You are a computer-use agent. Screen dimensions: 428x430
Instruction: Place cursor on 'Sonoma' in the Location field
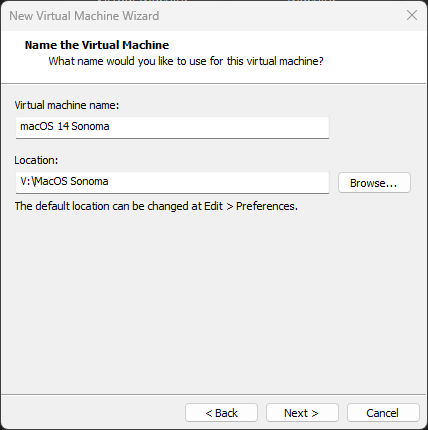(89, 182)
